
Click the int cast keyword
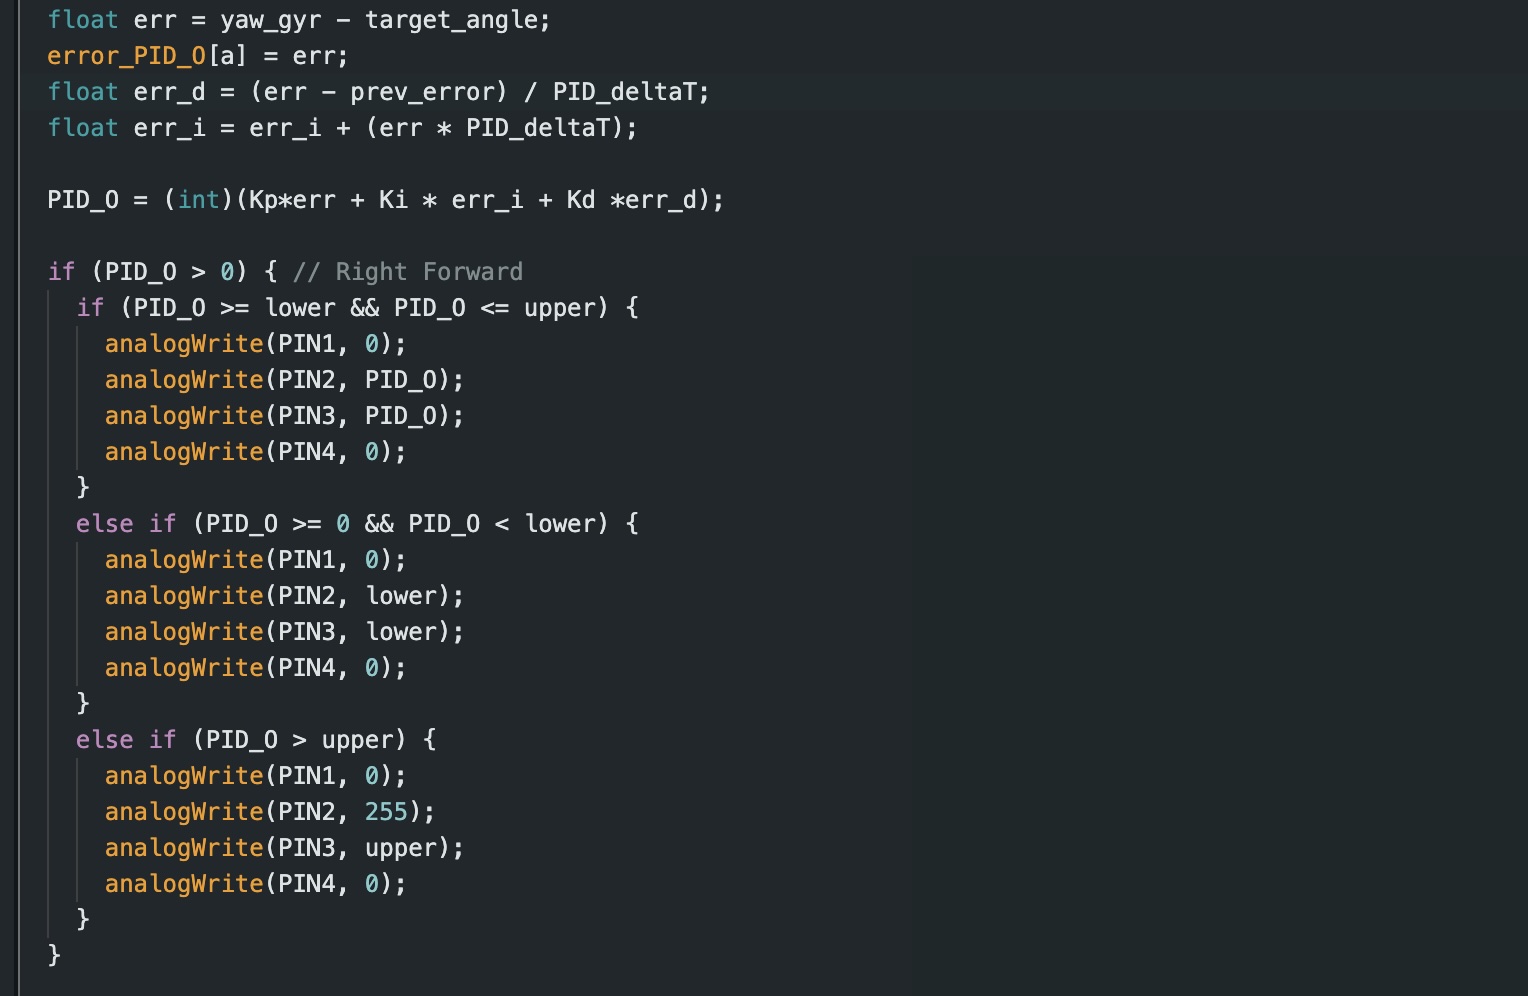[x=199, y=200]
